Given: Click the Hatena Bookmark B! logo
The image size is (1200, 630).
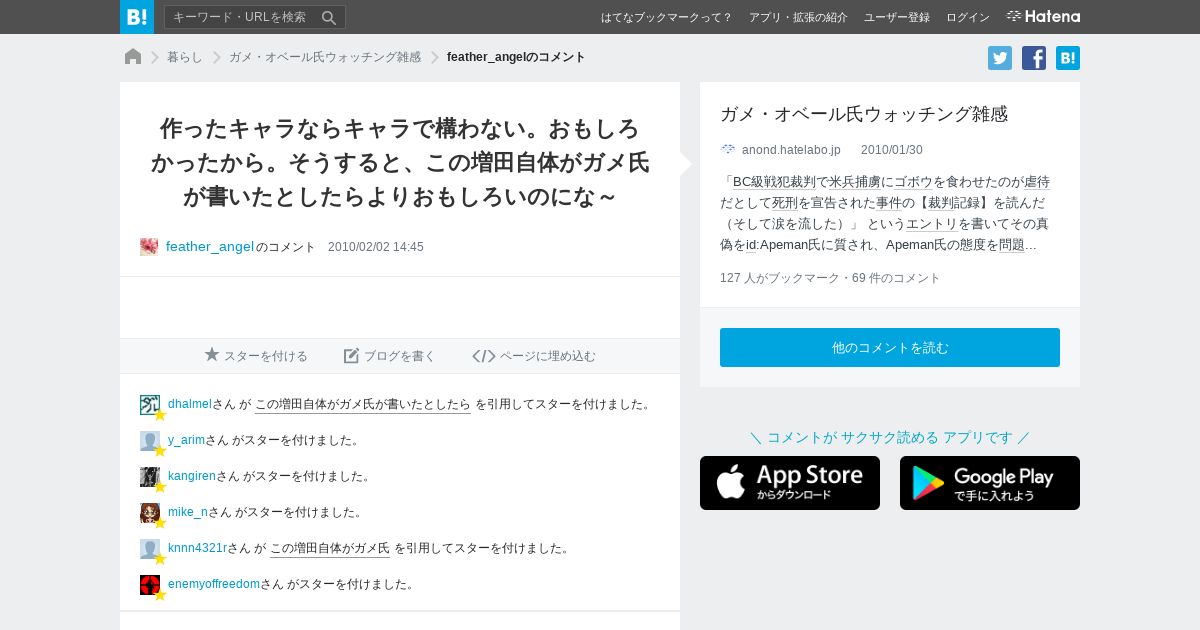Looking at the screenshot, I should click(137, 17).
